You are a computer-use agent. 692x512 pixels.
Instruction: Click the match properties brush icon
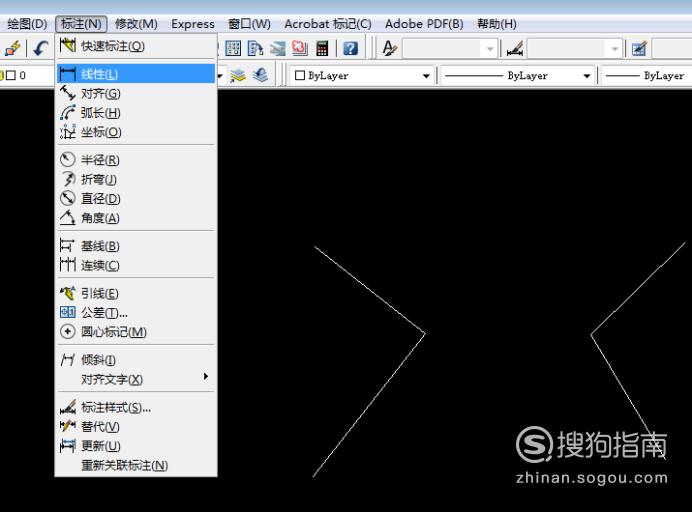click(x=12, y=48)
